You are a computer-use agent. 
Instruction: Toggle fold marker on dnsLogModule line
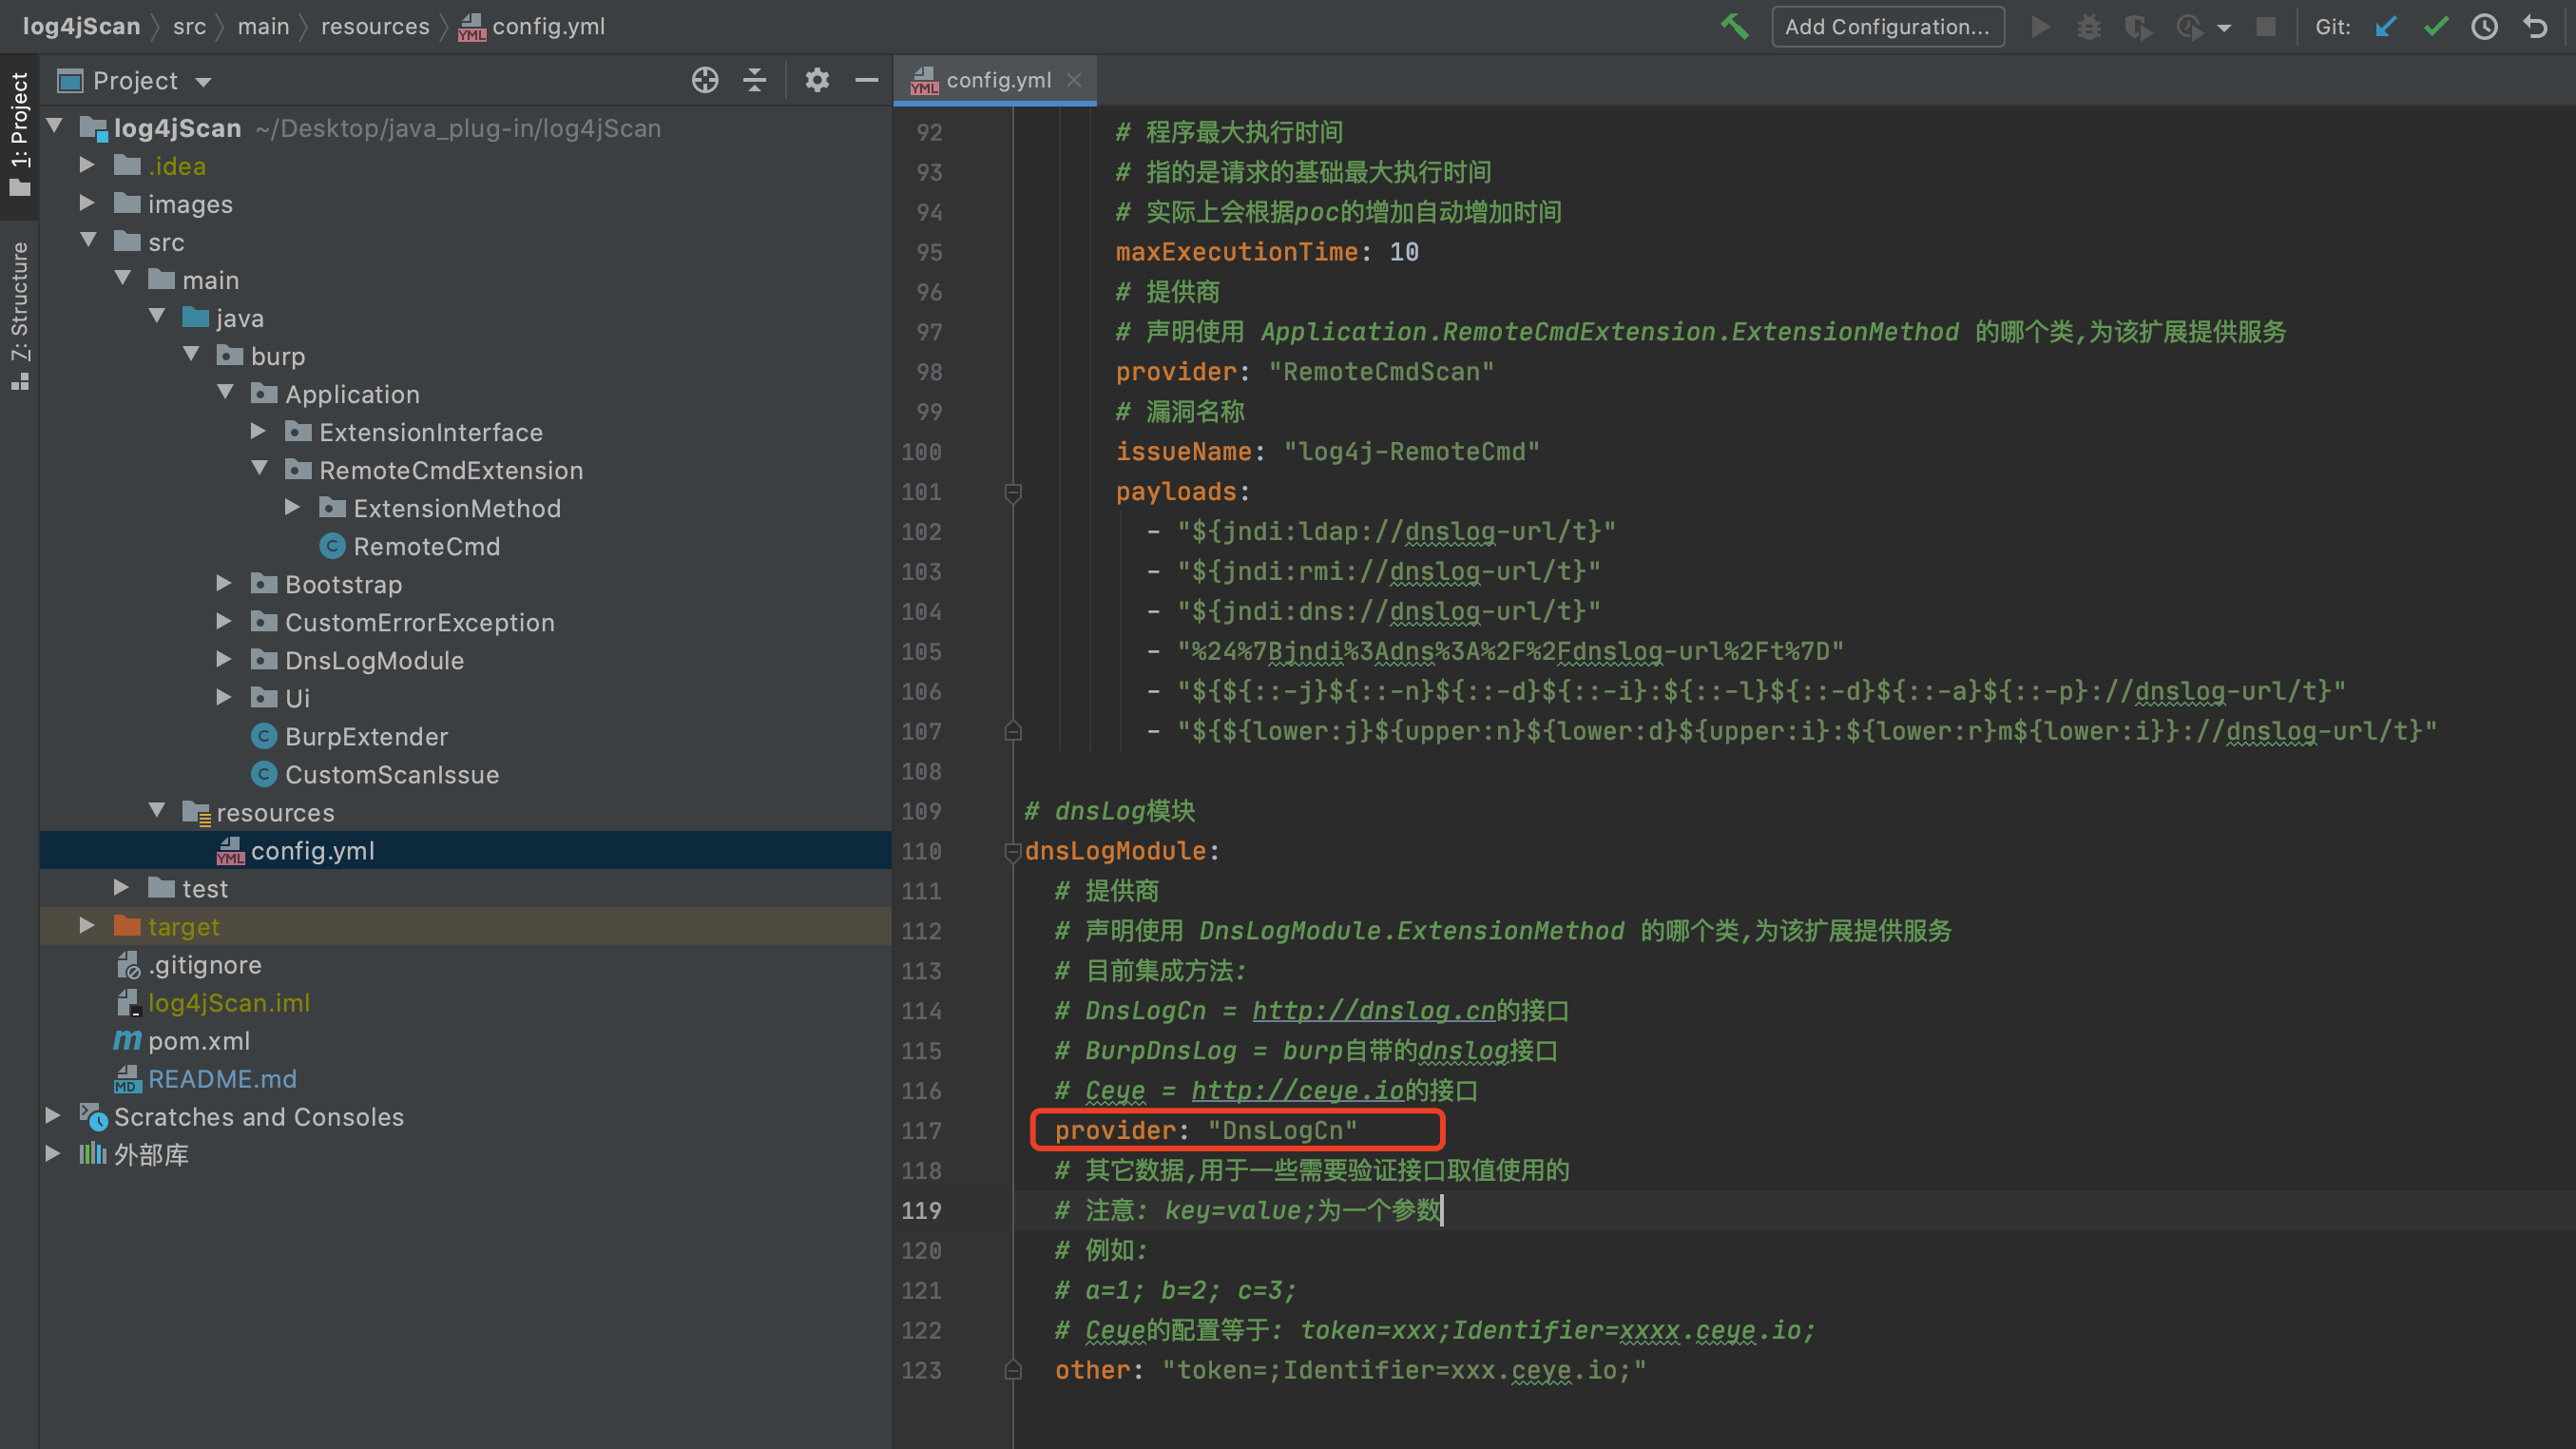pyautogui.click(x=1012, y=851)
